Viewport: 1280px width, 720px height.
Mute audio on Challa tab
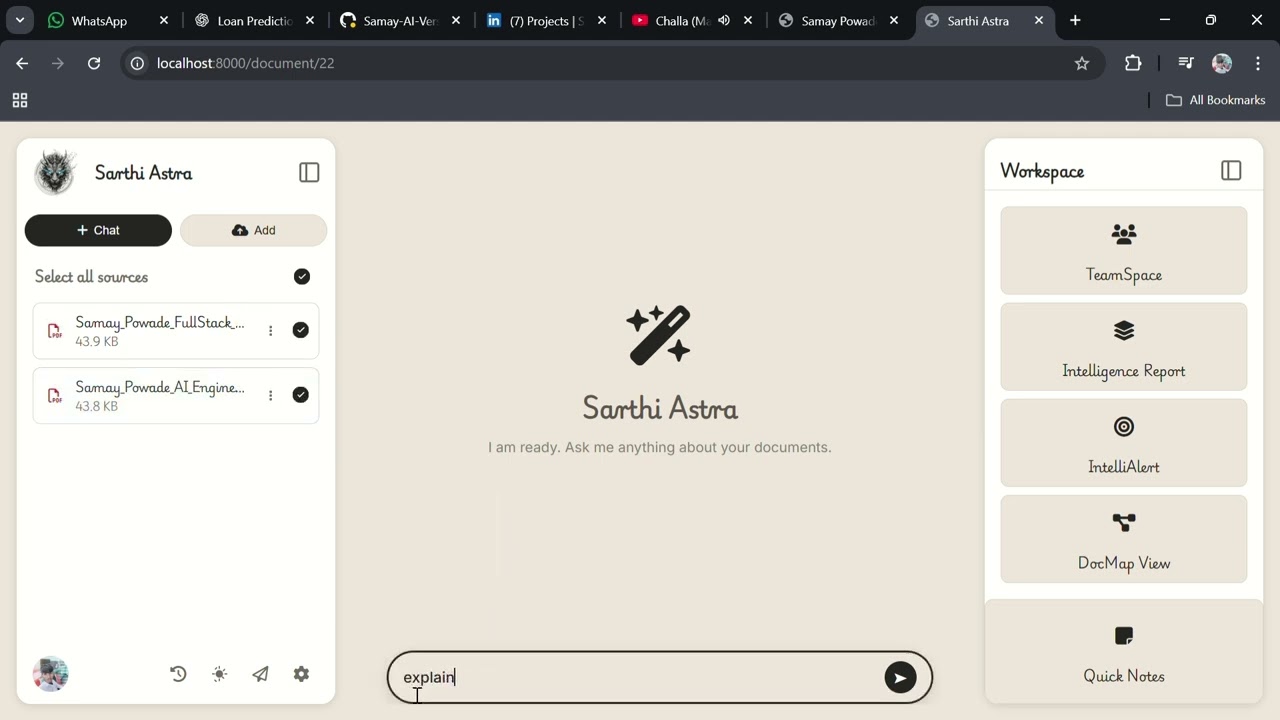[724, 20]
